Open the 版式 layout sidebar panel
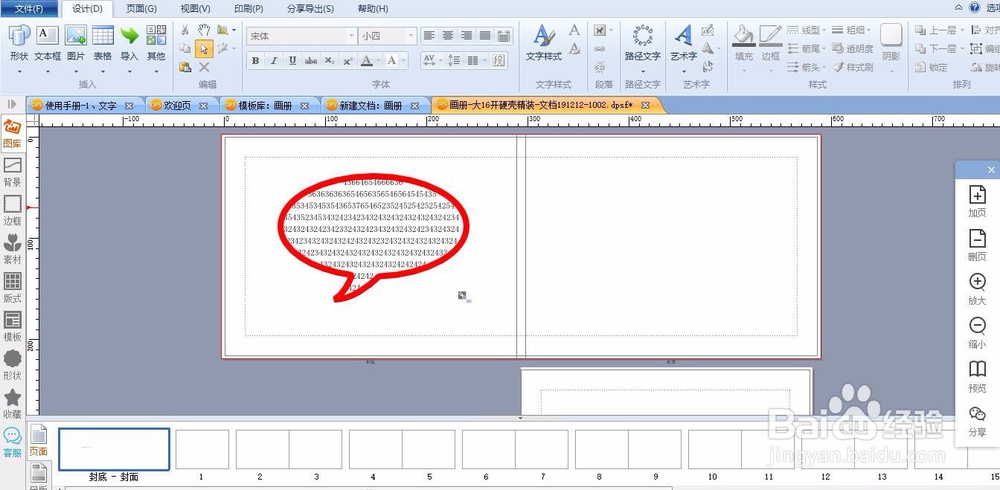The image size is (1000, 490). (x=12, y=288)
